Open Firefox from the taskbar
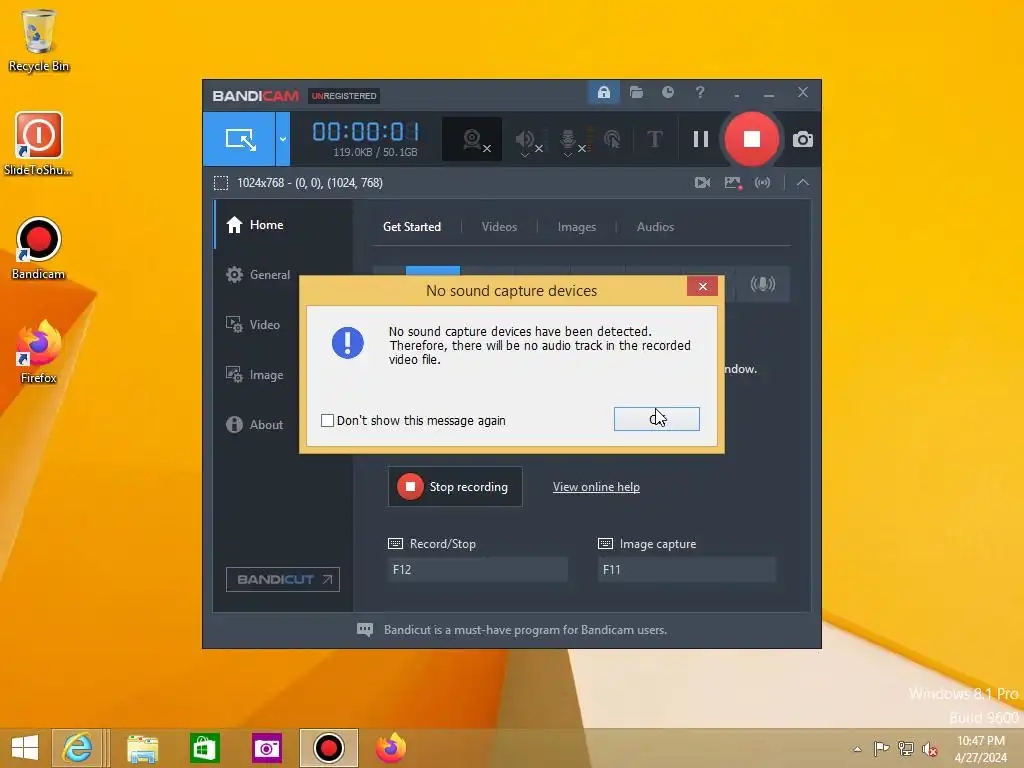 [391, 748]
